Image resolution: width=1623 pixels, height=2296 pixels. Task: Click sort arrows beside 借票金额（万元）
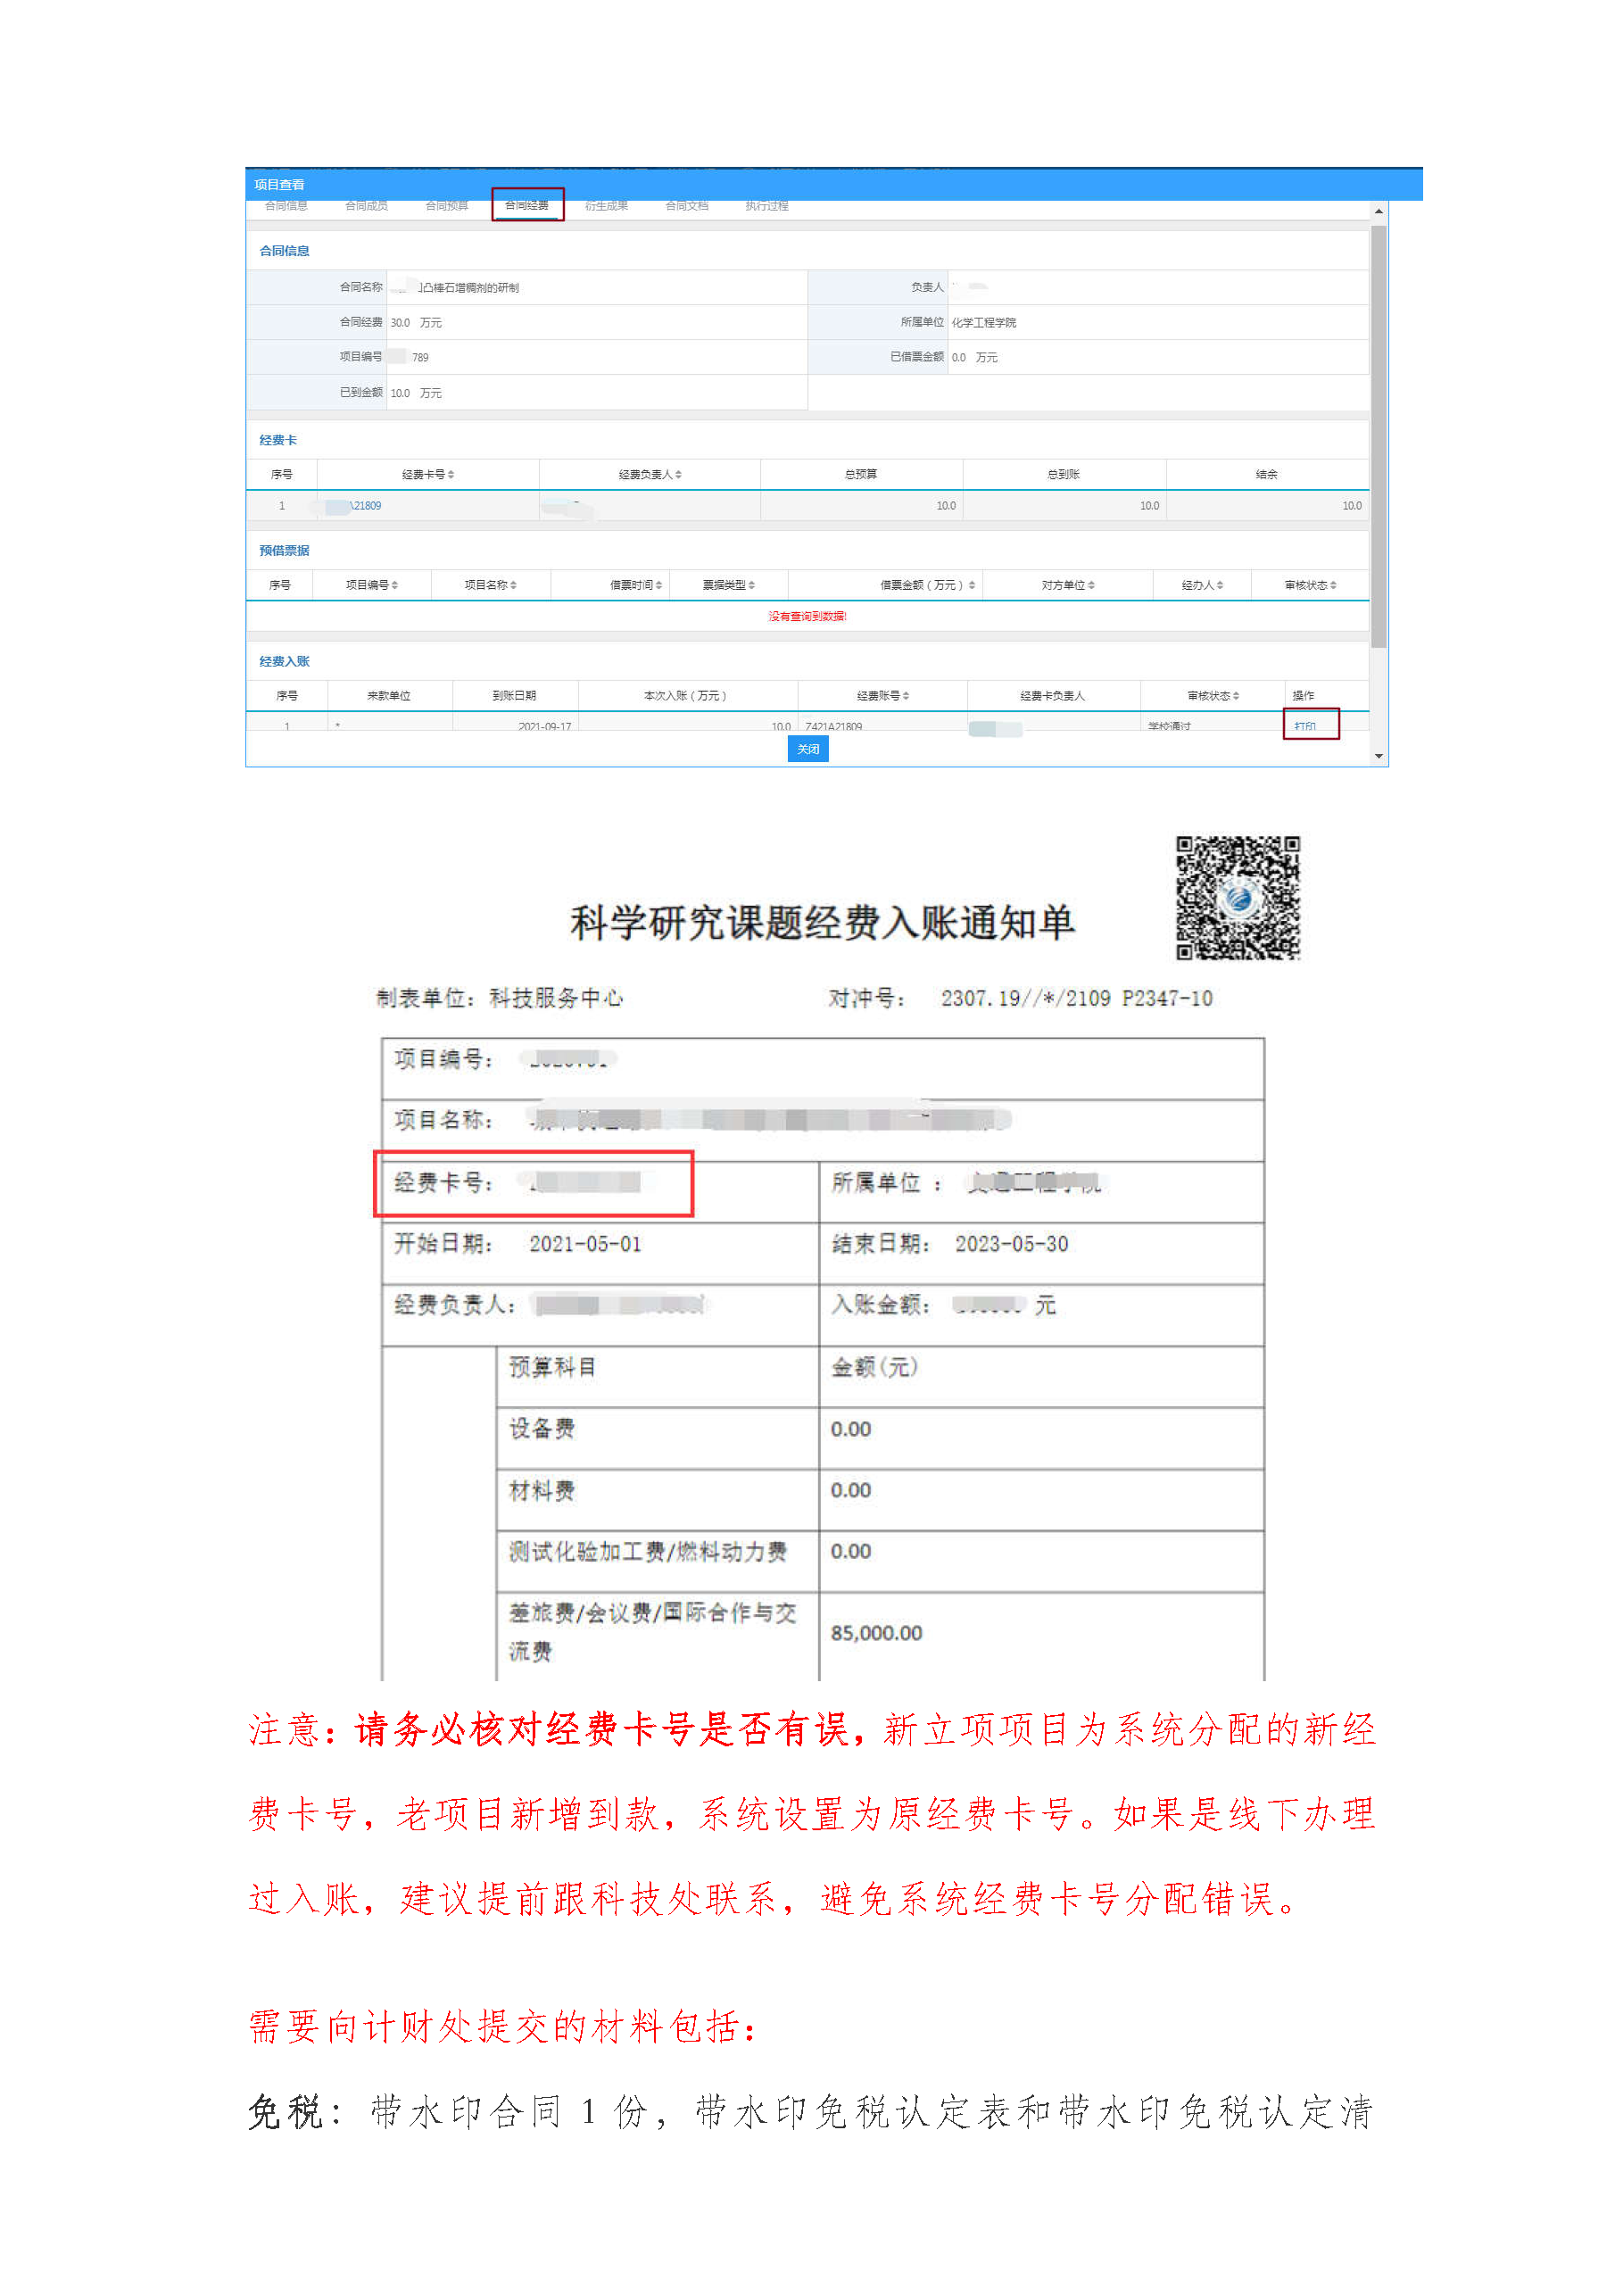pyautogui.click(x=972, y=585)
